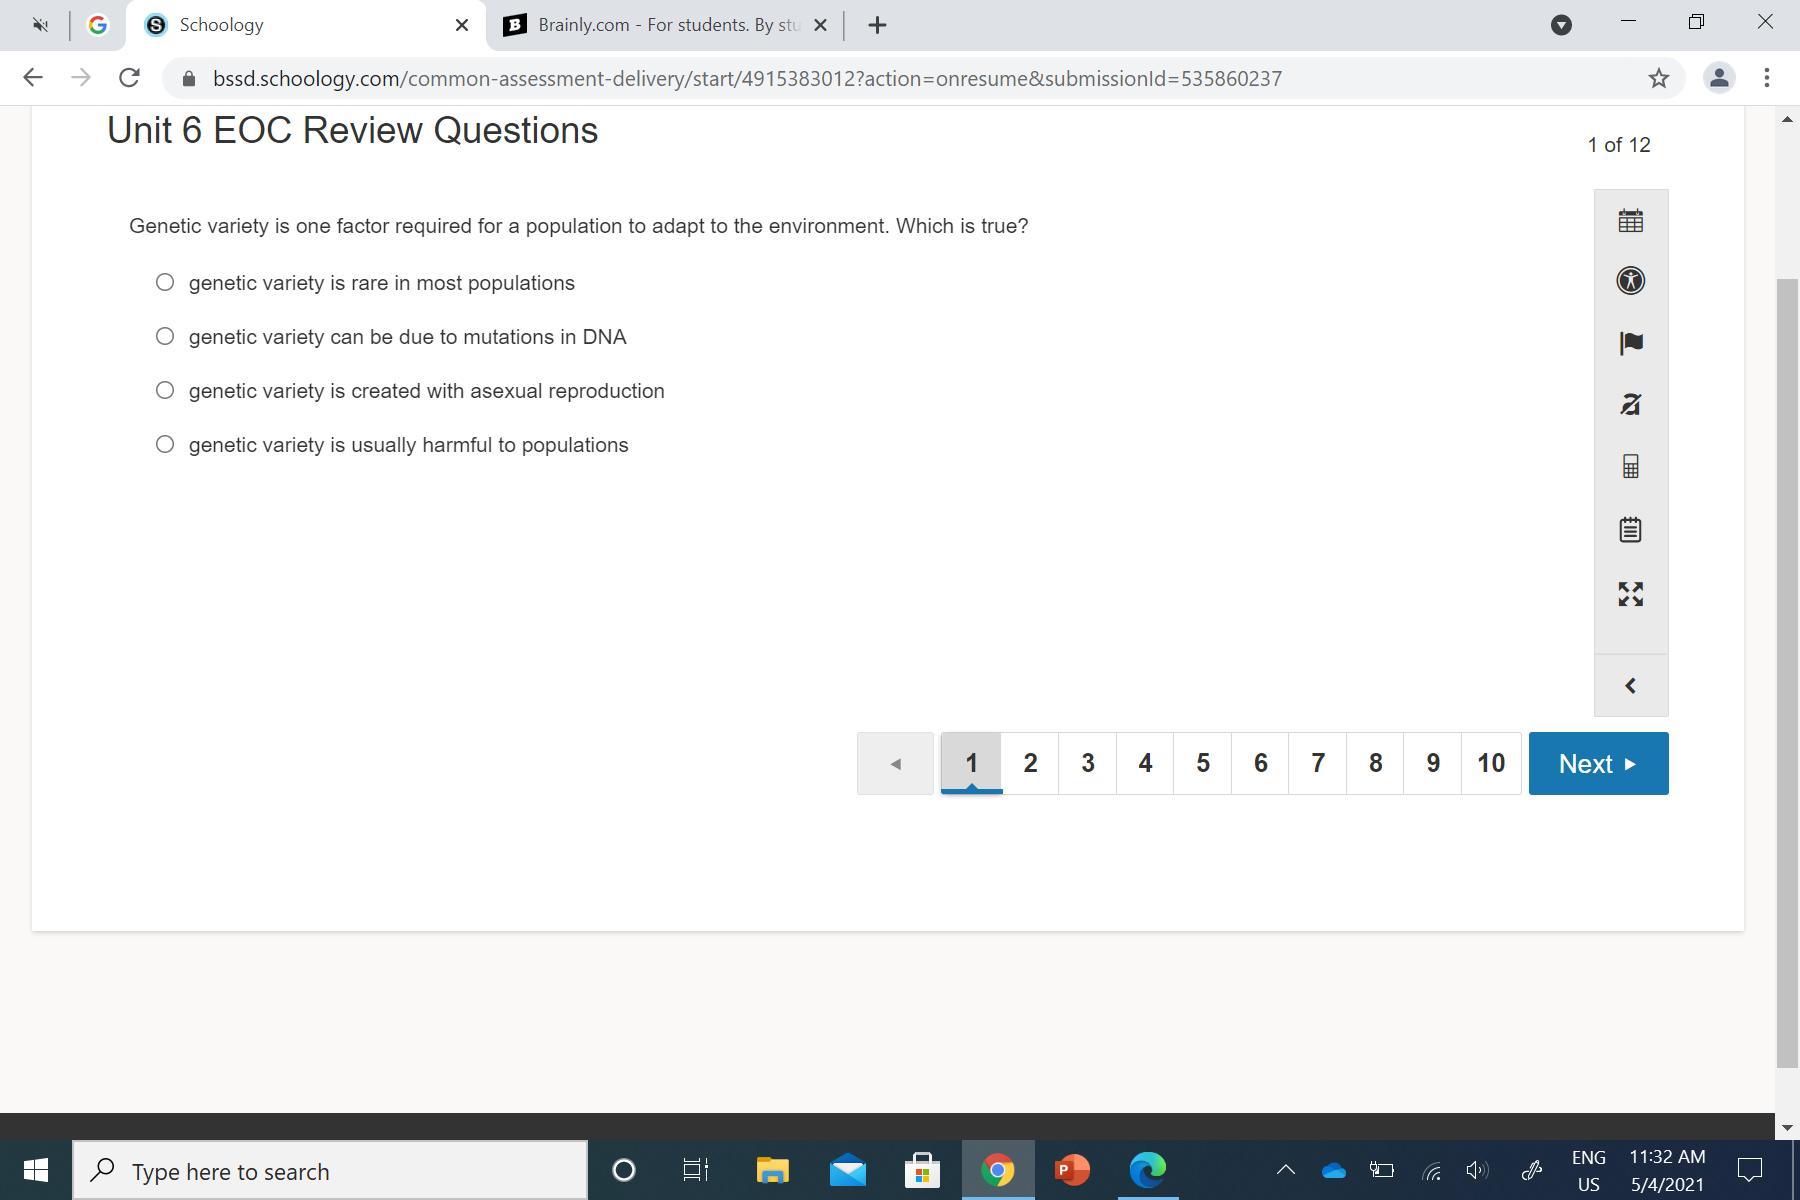Open the periodic table/reference grid tool
The width and height of the screenshot is (1800, 1200).
(1630, 221)
